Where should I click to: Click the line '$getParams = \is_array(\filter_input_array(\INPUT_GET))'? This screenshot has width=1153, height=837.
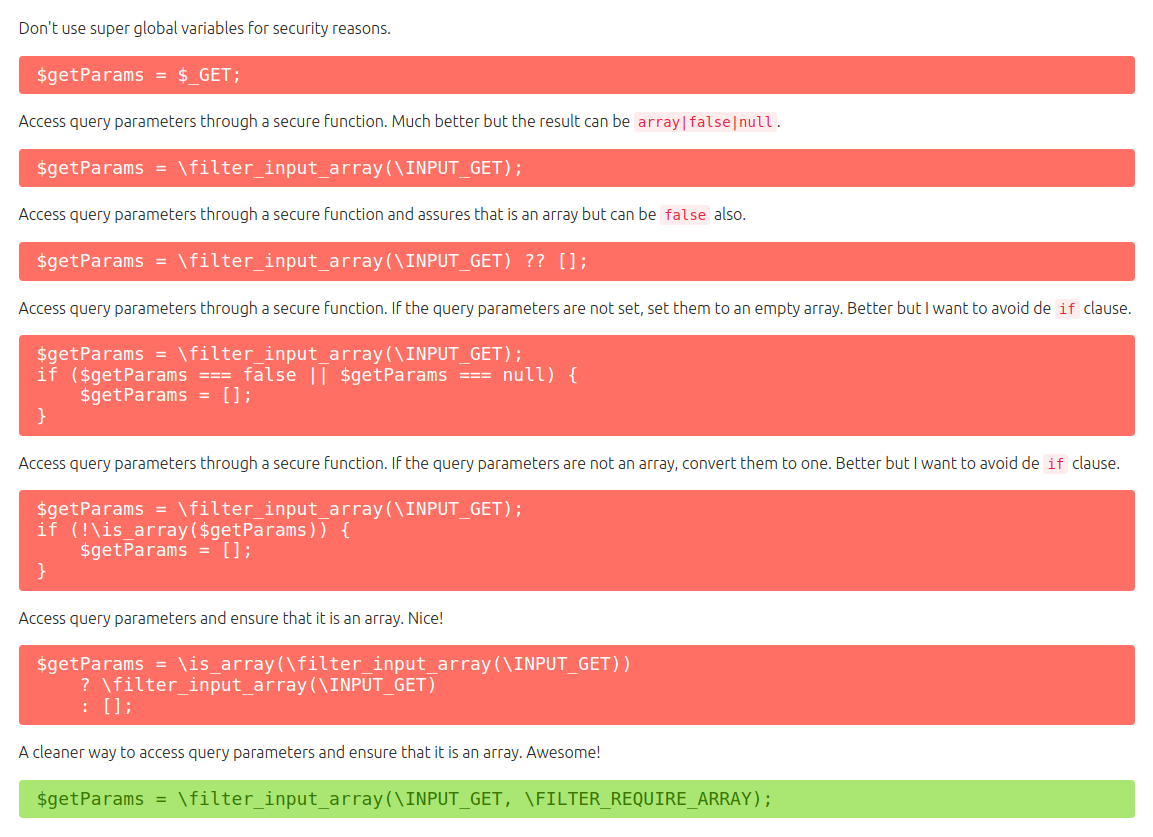coord(334,664)
